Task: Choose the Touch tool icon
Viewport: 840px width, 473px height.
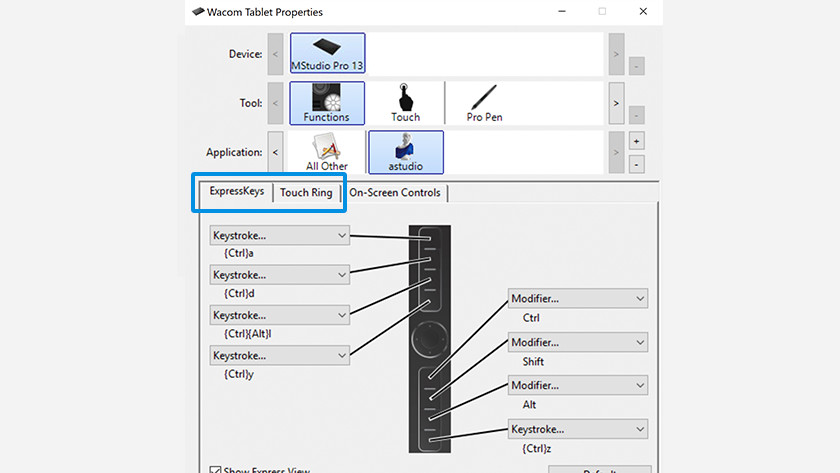Action: [x=405, y=103]
